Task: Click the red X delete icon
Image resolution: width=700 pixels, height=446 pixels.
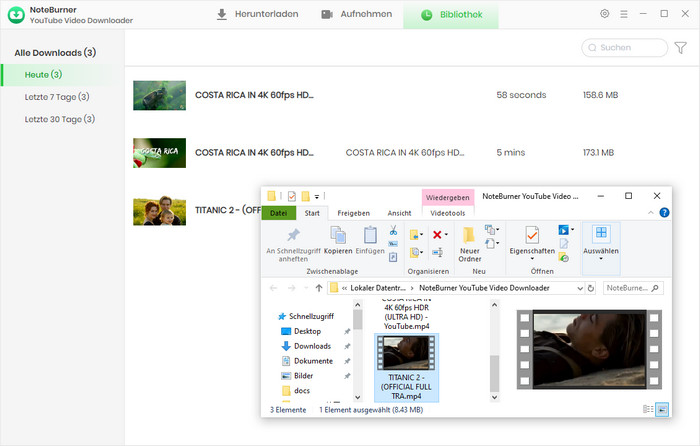Action: (x=437, y=234)
